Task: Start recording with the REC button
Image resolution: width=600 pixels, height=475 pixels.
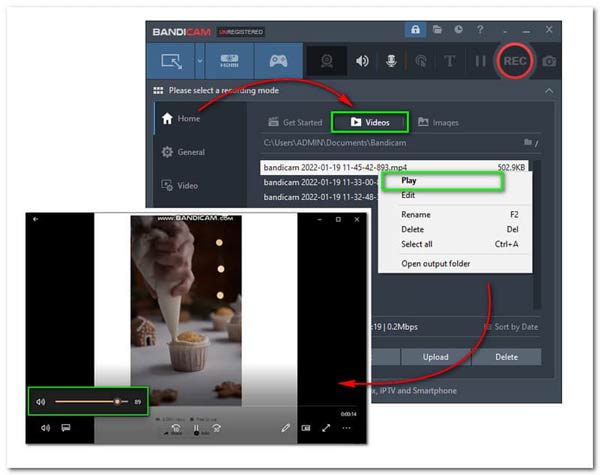Action: coord(514,61)
